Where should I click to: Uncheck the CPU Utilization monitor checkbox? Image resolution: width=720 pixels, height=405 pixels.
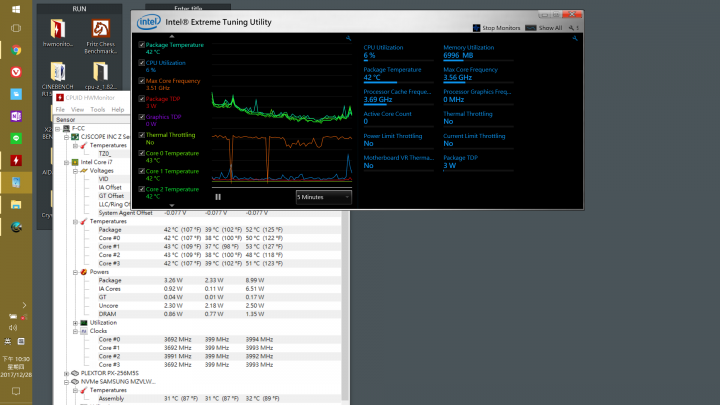(x=141, y=63)
